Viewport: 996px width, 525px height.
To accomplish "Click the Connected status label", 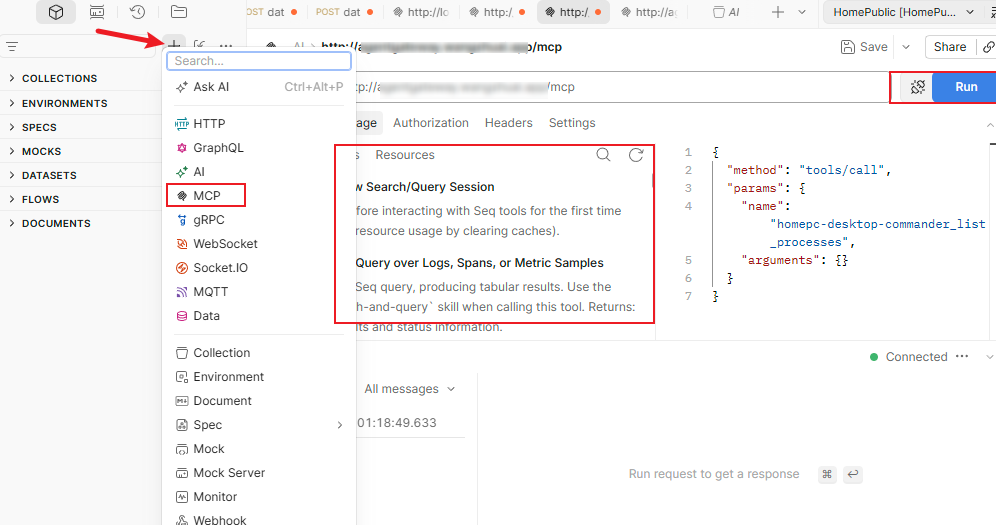I will [916, 357].
